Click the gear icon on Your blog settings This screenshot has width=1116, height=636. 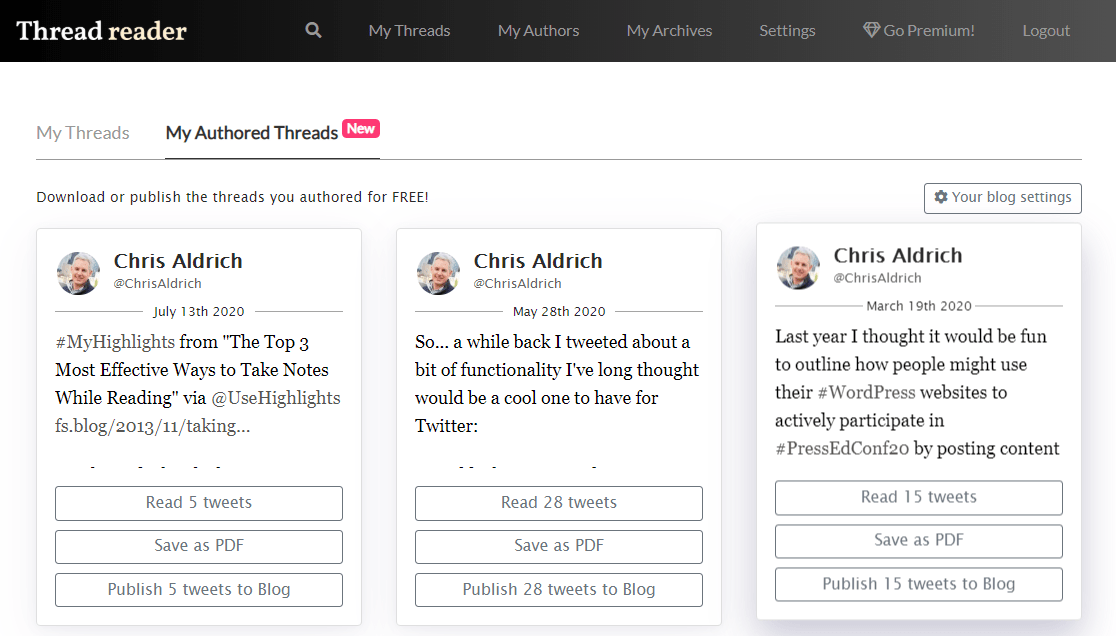(x=941, y=197)
